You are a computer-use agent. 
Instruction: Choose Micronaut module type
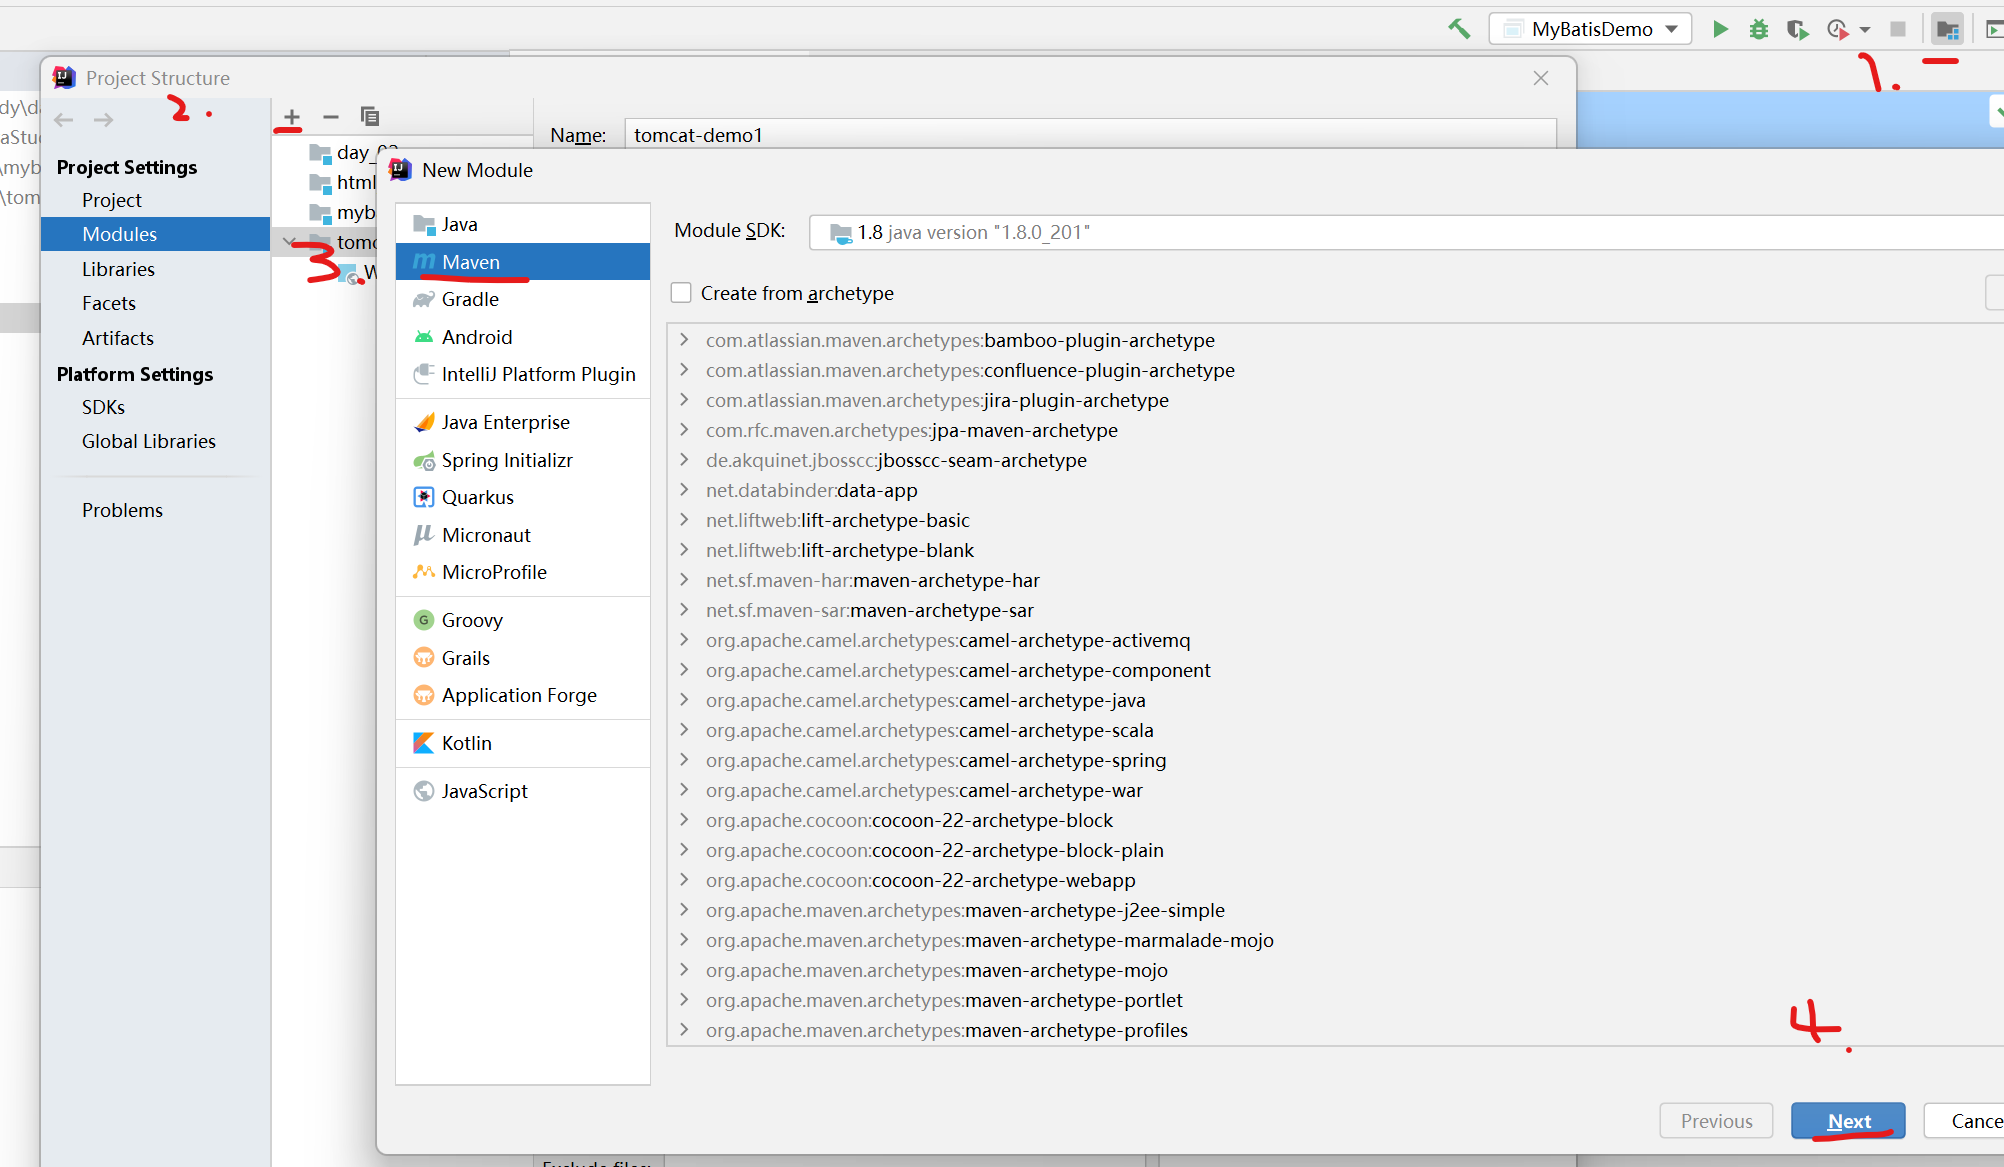523,535
